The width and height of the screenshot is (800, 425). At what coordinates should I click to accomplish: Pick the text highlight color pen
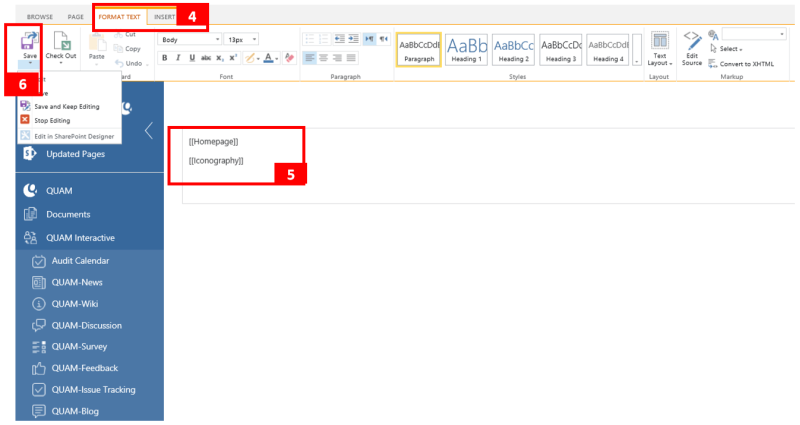(249, 58)
